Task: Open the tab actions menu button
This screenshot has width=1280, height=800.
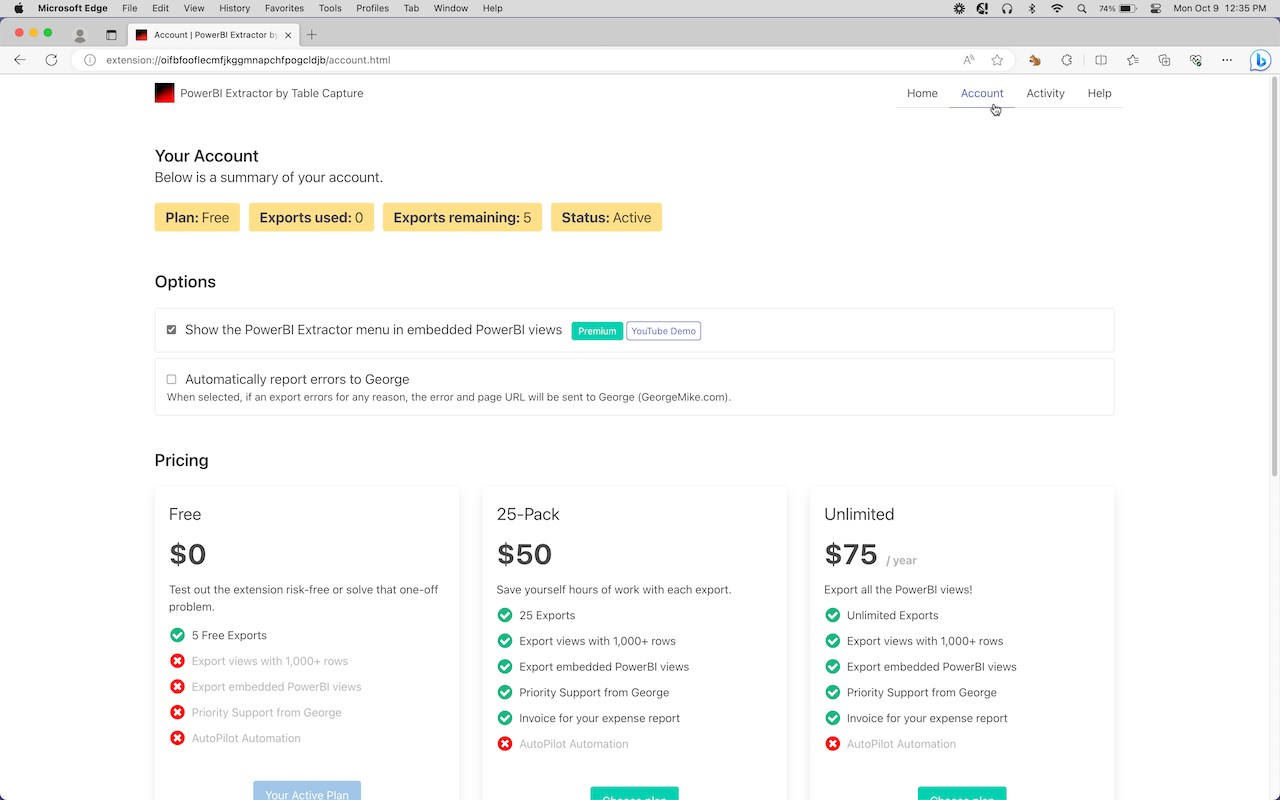Action: [111, 35]
